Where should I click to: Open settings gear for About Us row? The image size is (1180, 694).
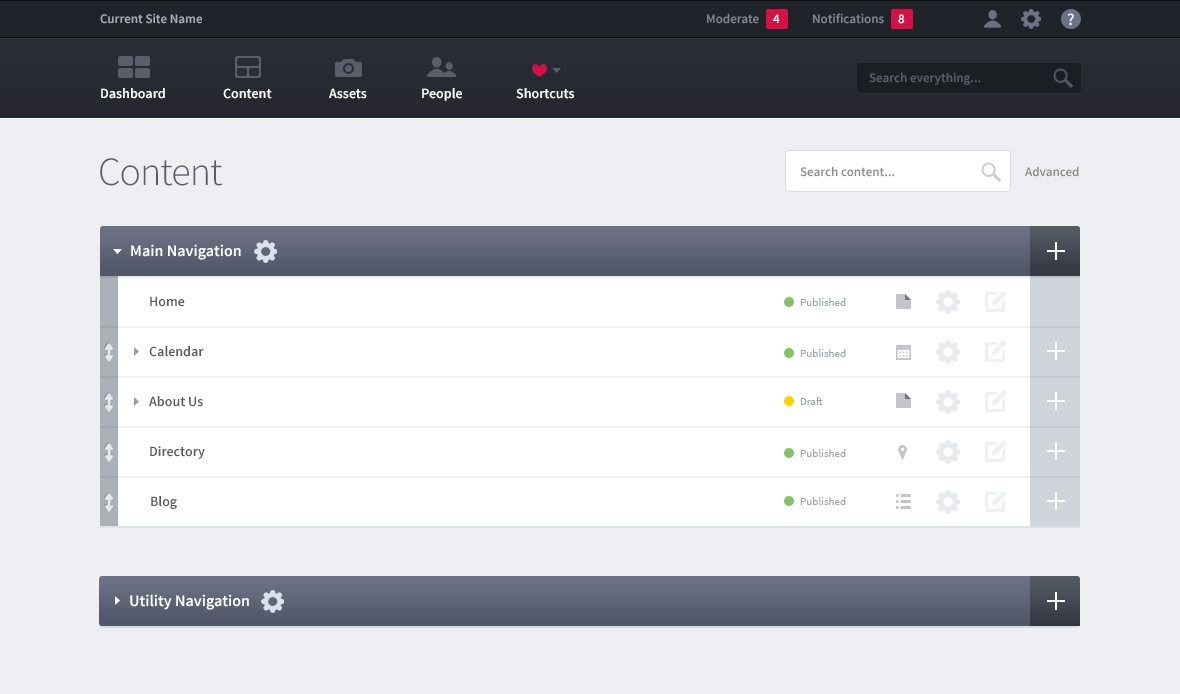tap(947, 401)
